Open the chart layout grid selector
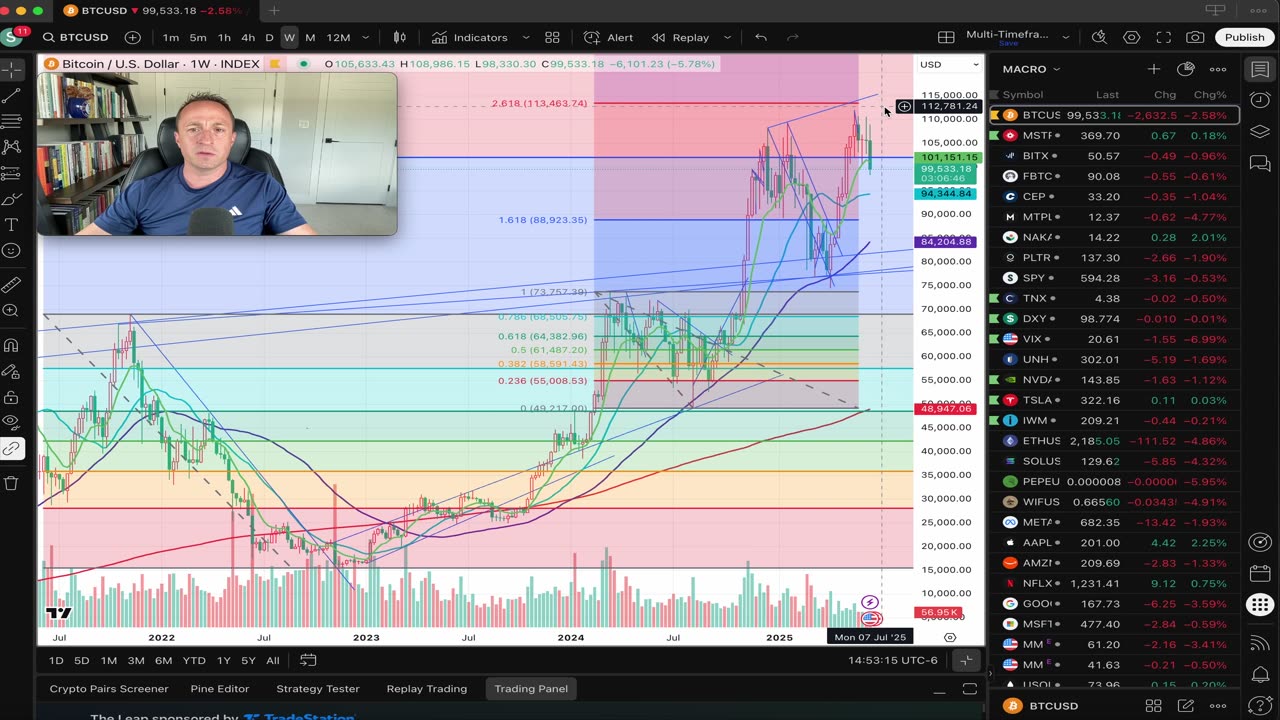1280x720 pixels. tap(946, 37)
